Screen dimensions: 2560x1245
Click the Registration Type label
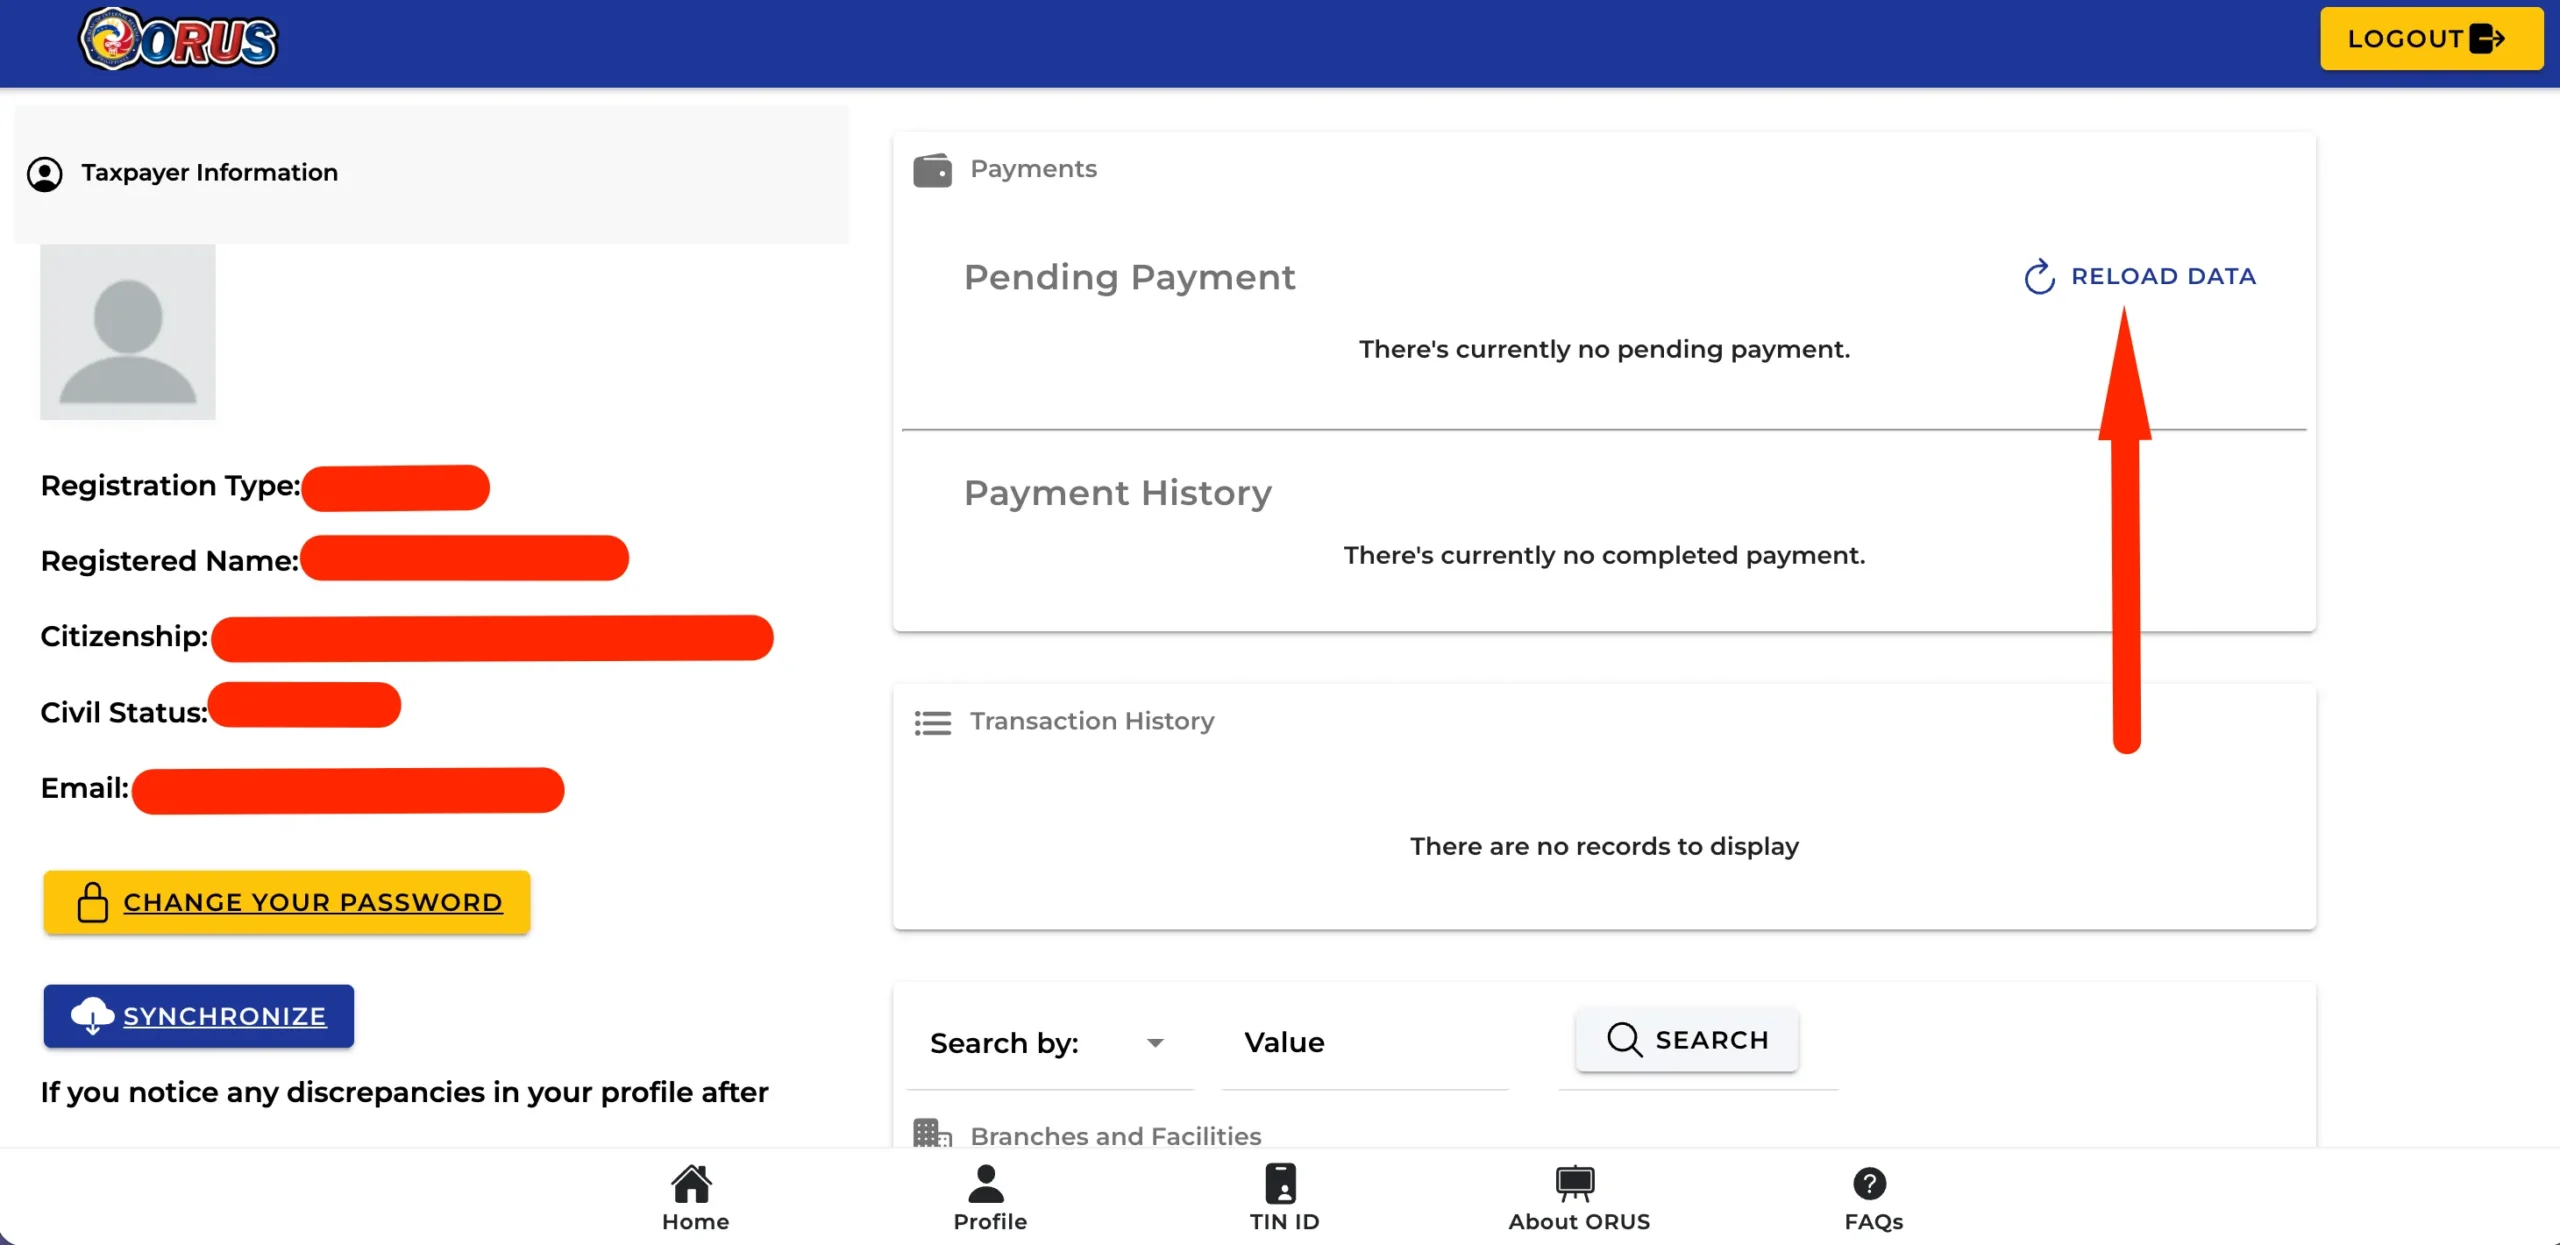coord(170,486)
